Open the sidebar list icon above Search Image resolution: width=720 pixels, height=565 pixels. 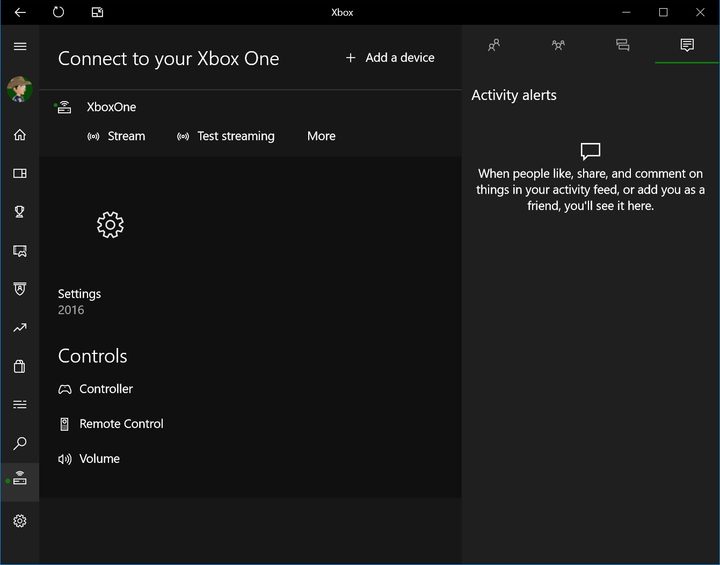point(20,405)
